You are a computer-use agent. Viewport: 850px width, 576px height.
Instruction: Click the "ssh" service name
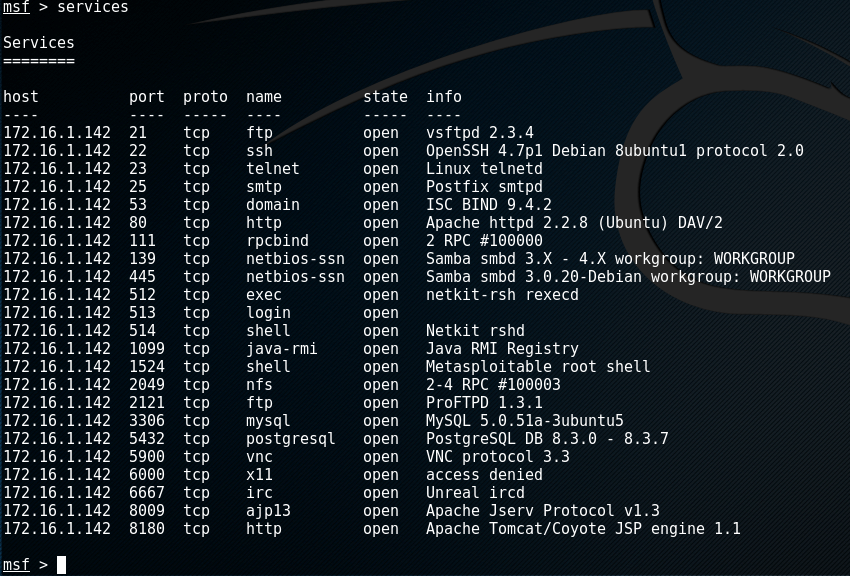tap(259, 151)
